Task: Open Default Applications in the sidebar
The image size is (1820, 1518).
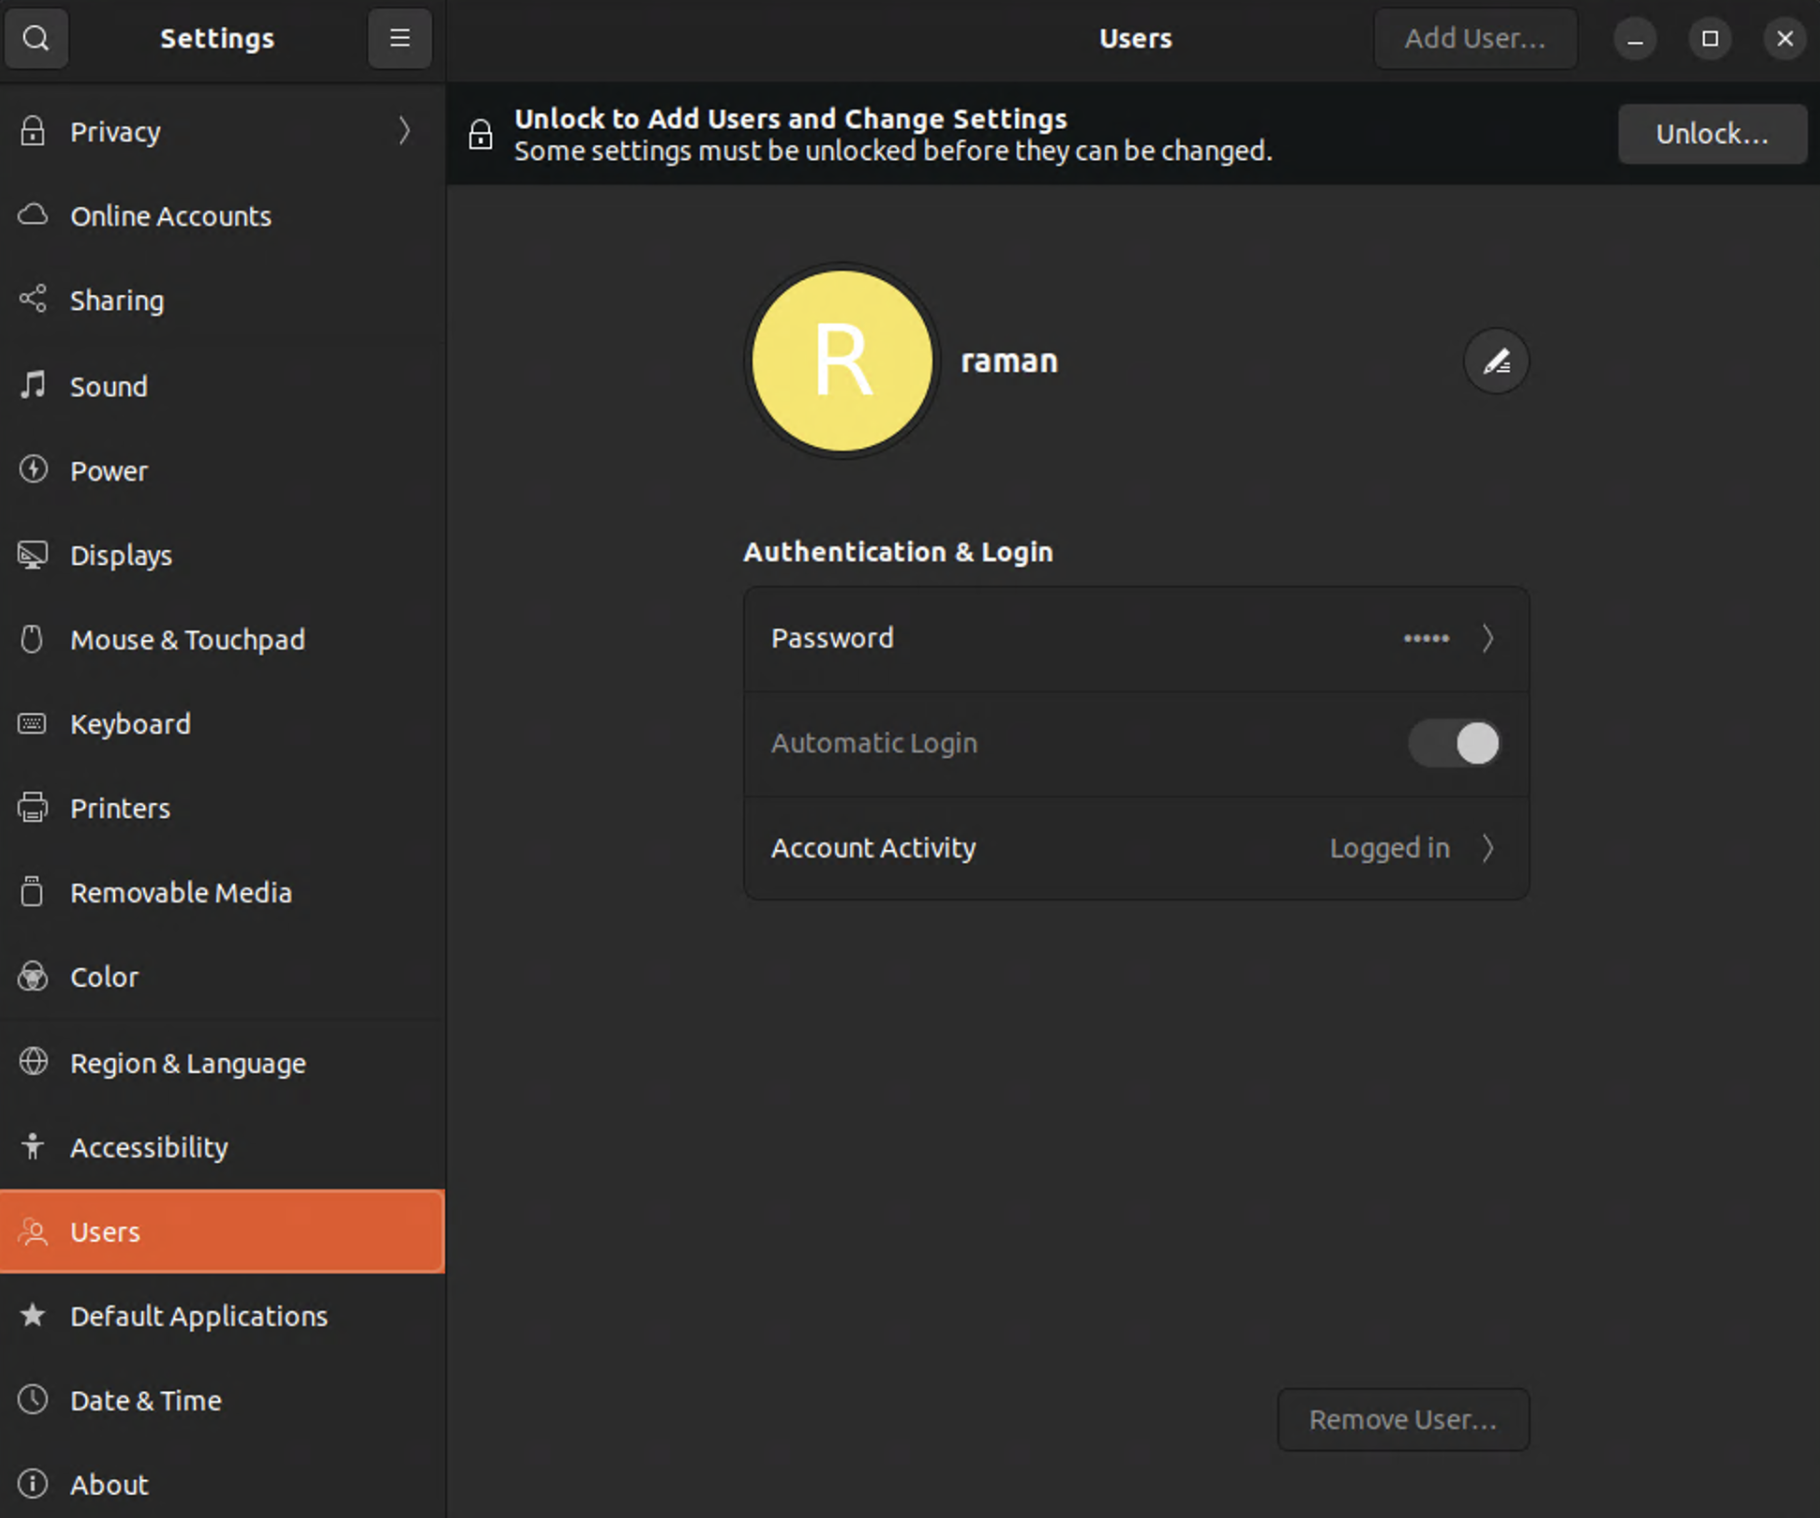Action: point(199,1316)
